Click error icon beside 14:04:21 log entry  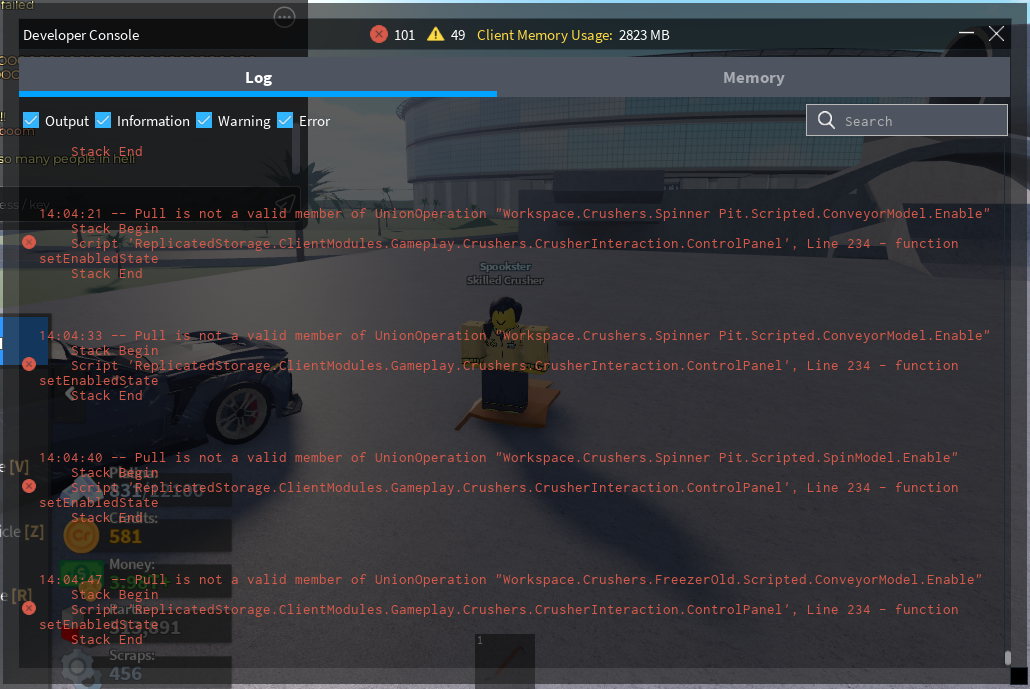coord(29,242)
